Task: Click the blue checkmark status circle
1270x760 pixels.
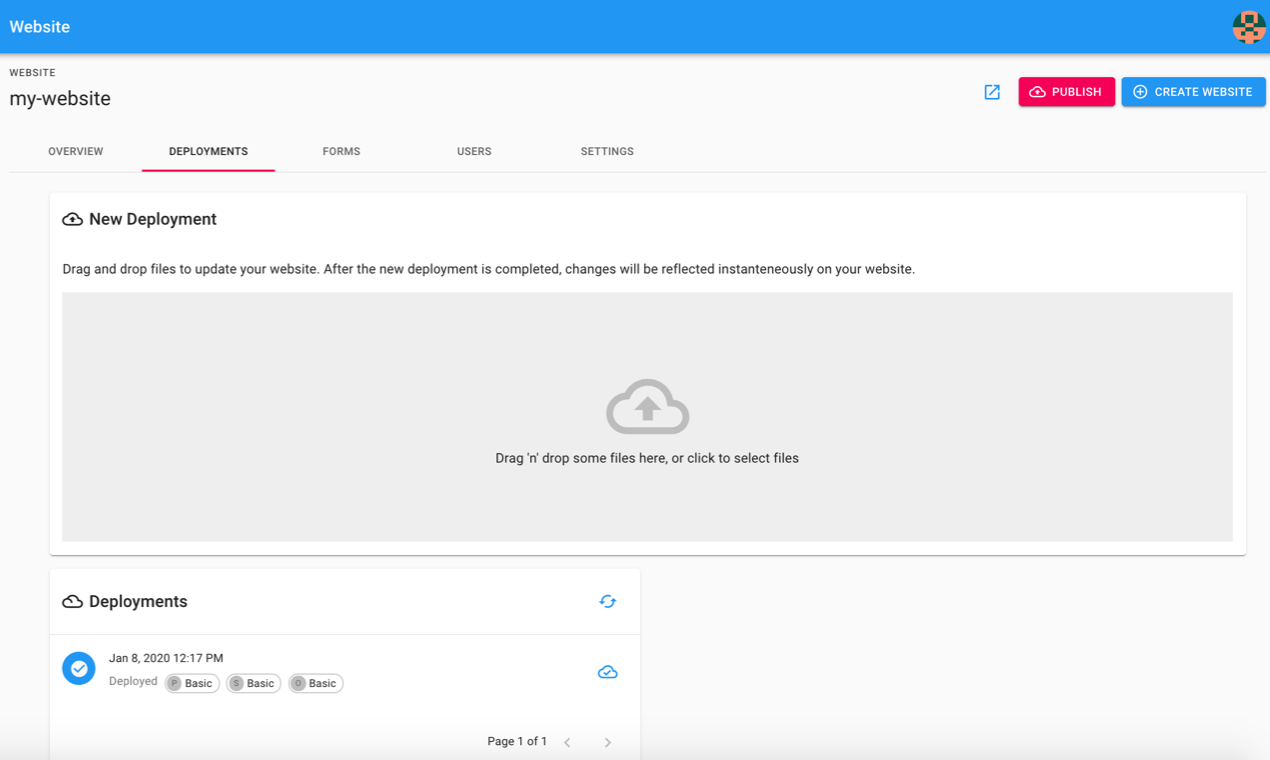Action: pos(79,669)
